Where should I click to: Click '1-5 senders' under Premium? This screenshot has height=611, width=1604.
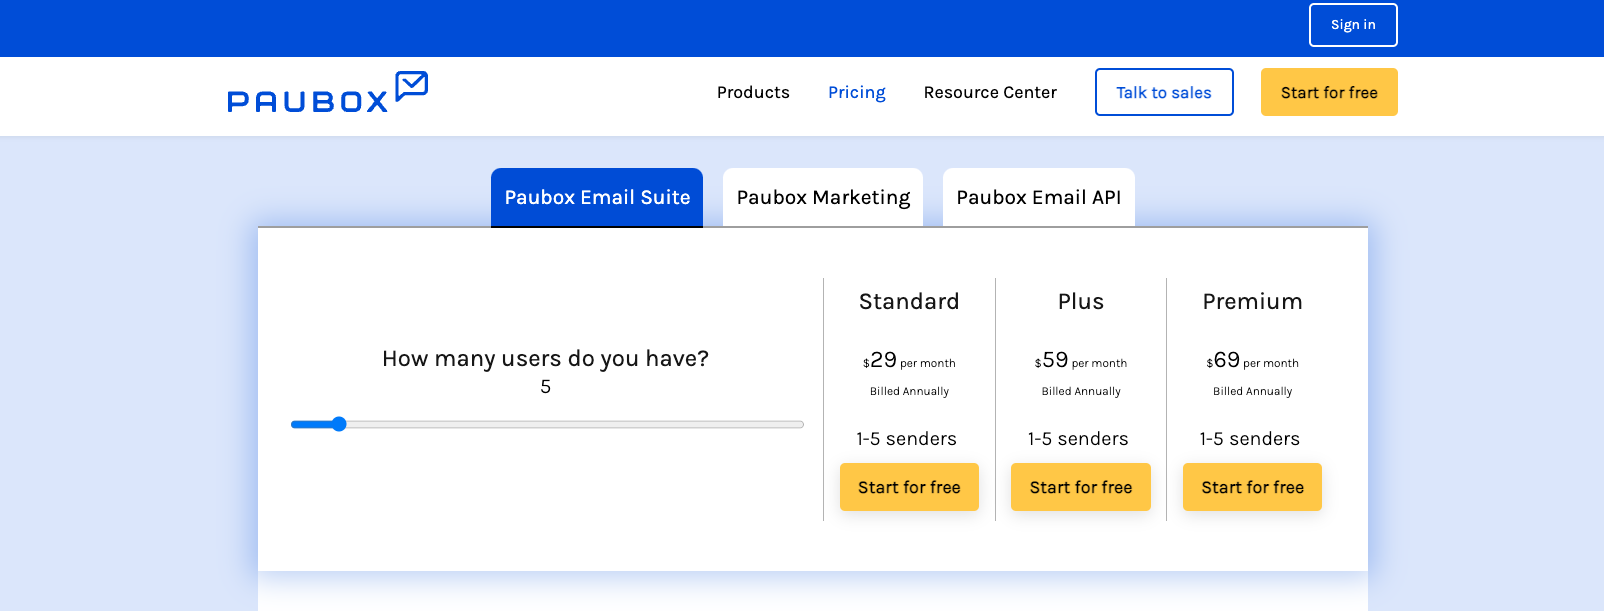pyautogui.click(x=1250, y=438)
